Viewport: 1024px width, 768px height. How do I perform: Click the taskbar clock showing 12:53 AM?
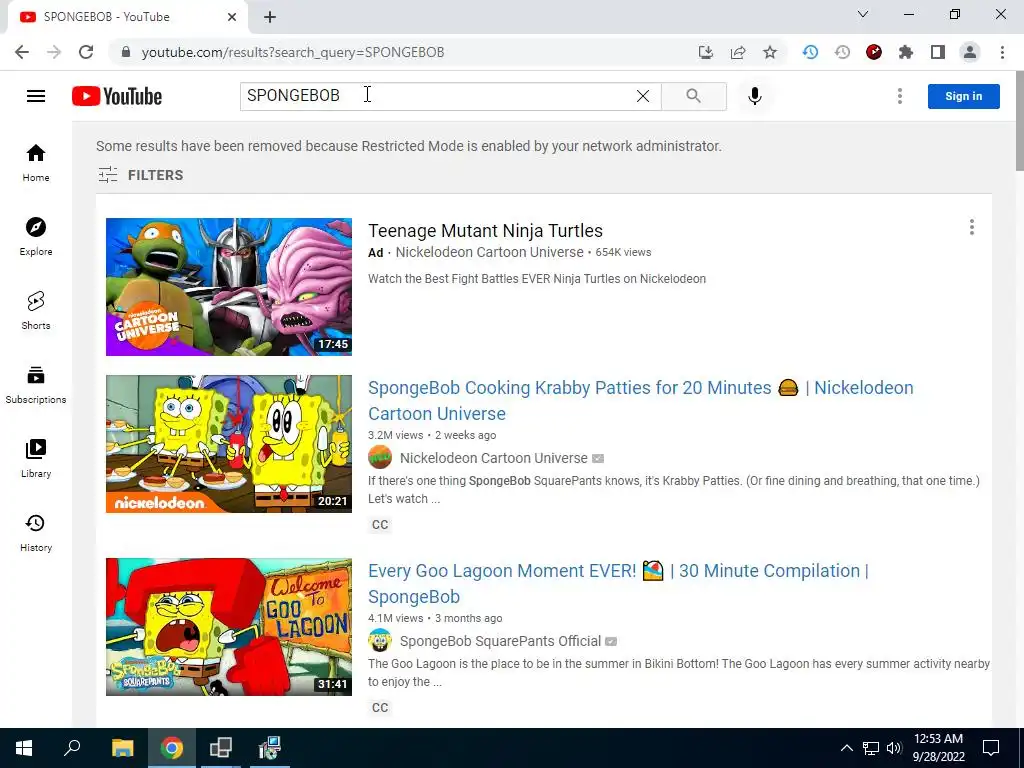(x=938, y=748)
